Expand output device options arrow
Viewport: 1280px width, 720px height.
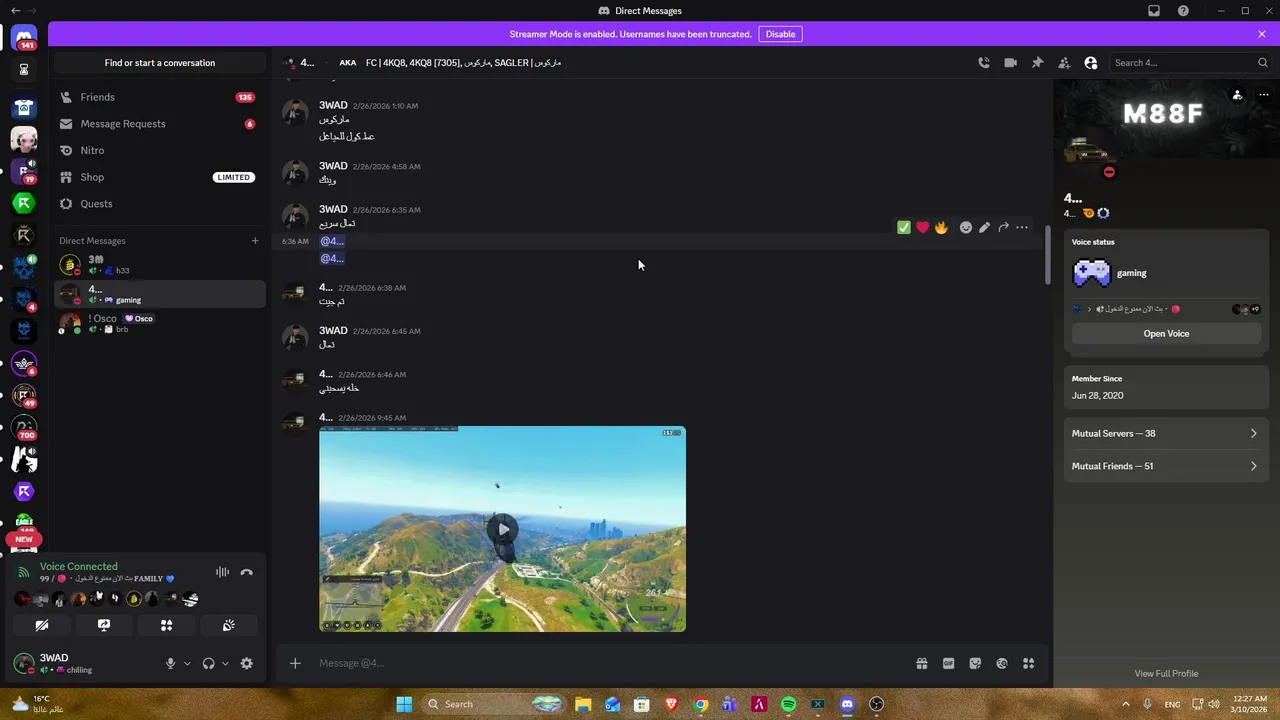point(225,664)
